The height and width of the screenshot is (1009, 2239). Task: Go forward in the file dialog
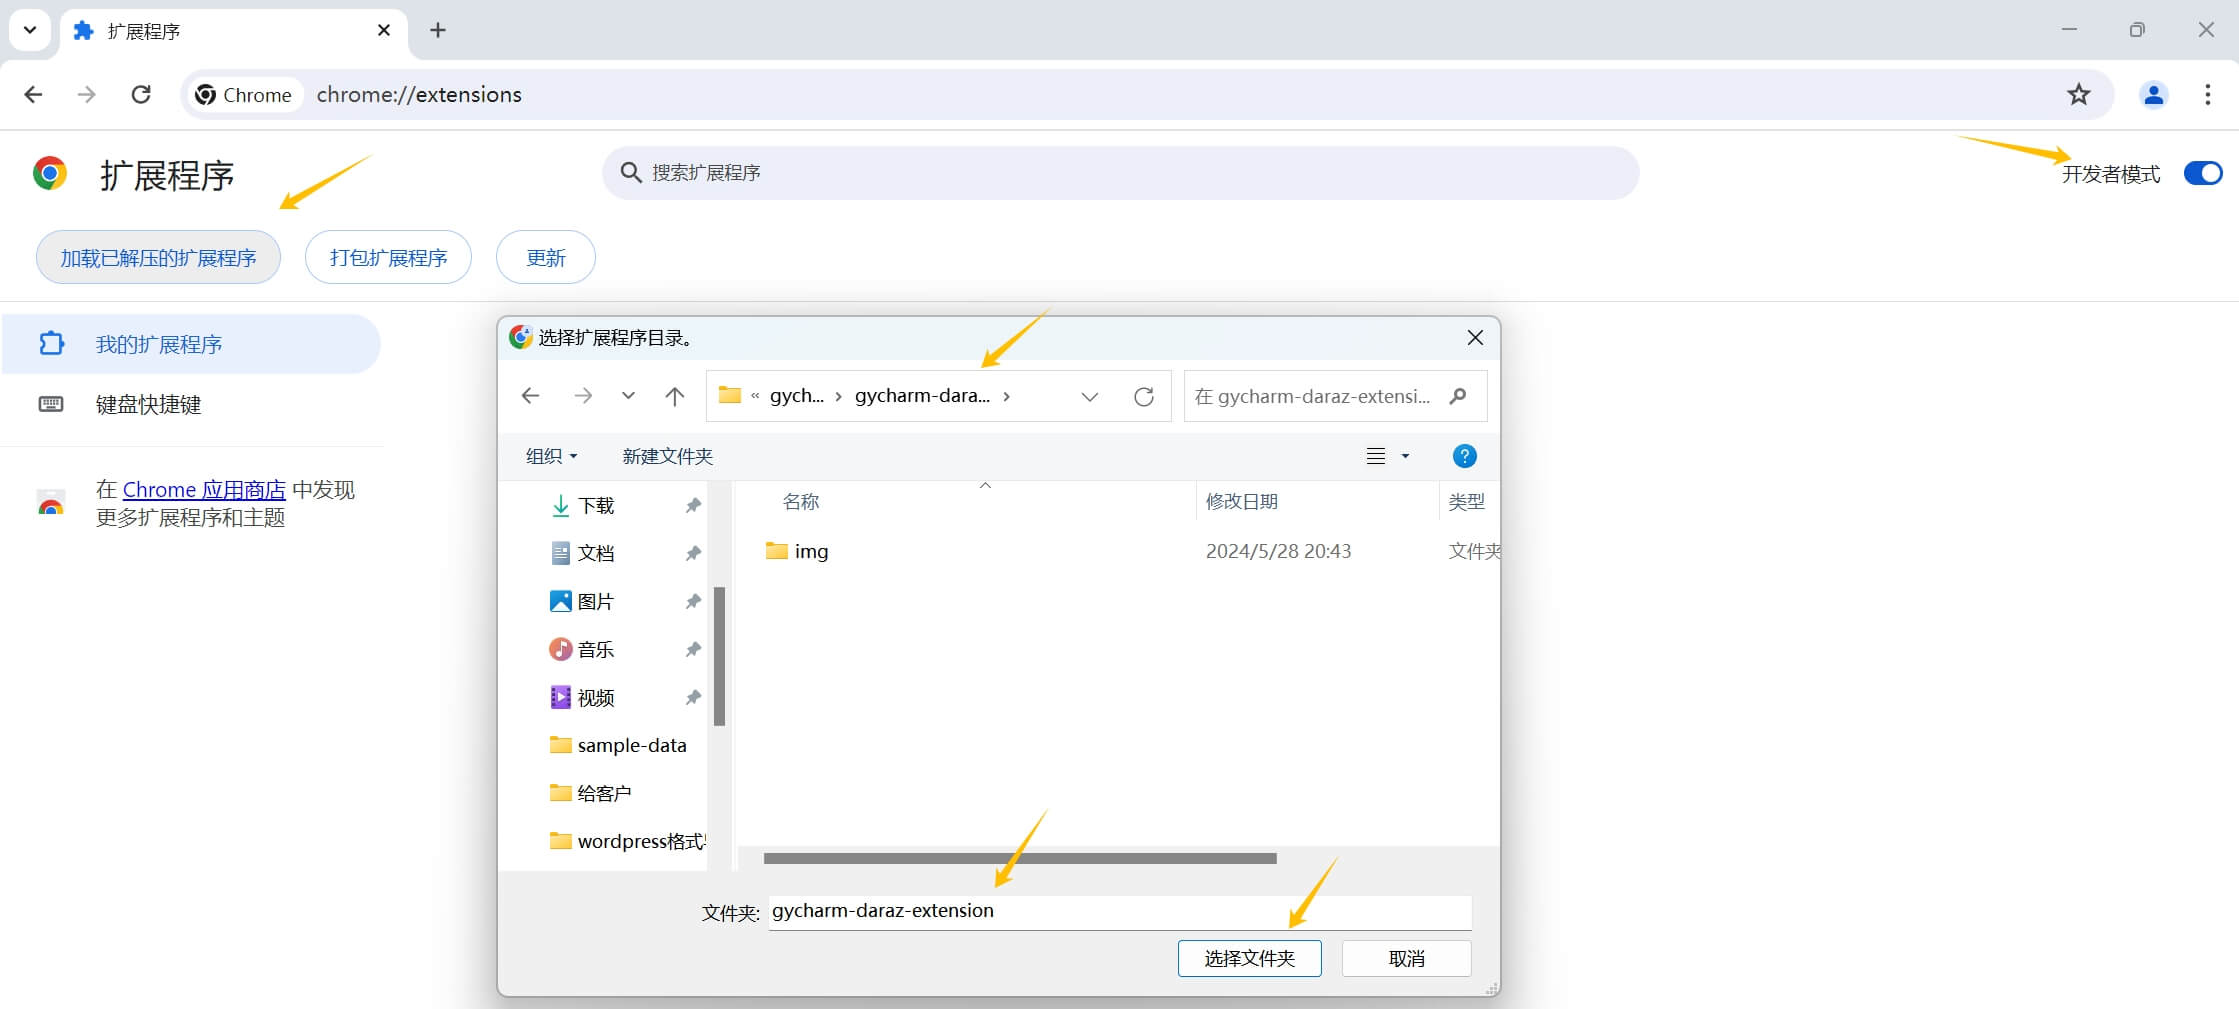[x=583, y=396]
